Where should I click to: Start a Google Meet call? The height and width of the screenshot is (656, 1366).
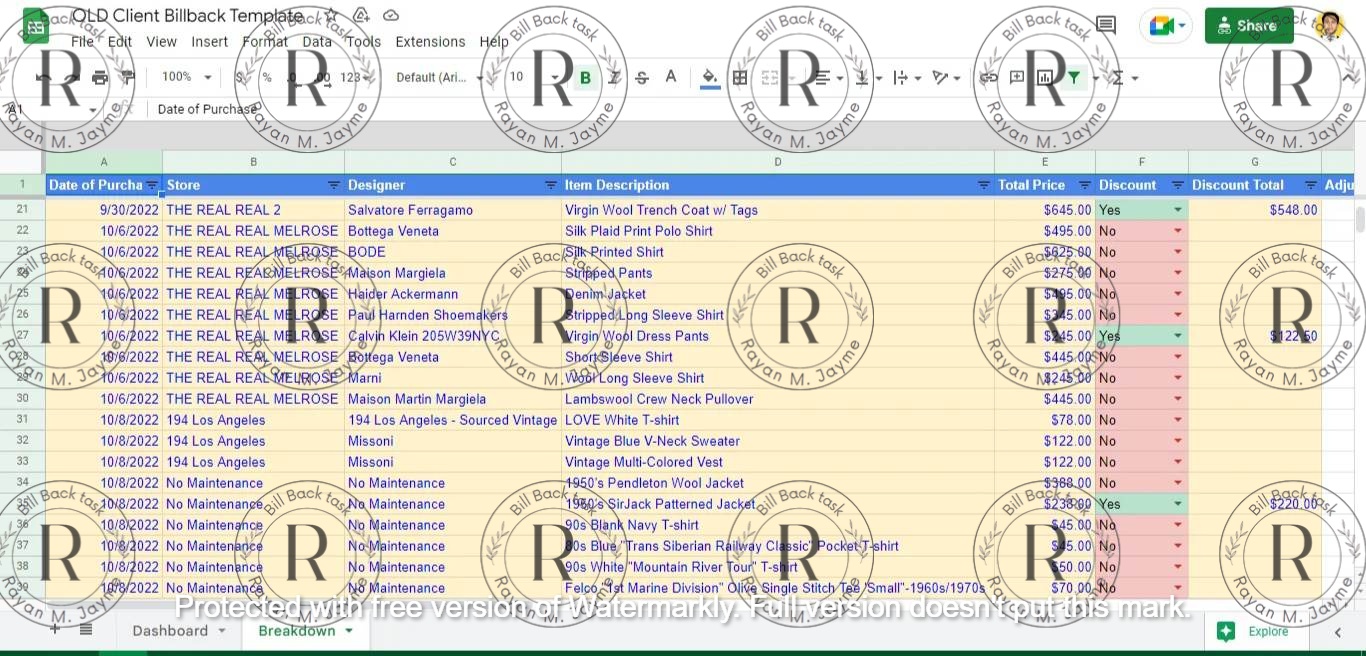(x=1166, y=26)
